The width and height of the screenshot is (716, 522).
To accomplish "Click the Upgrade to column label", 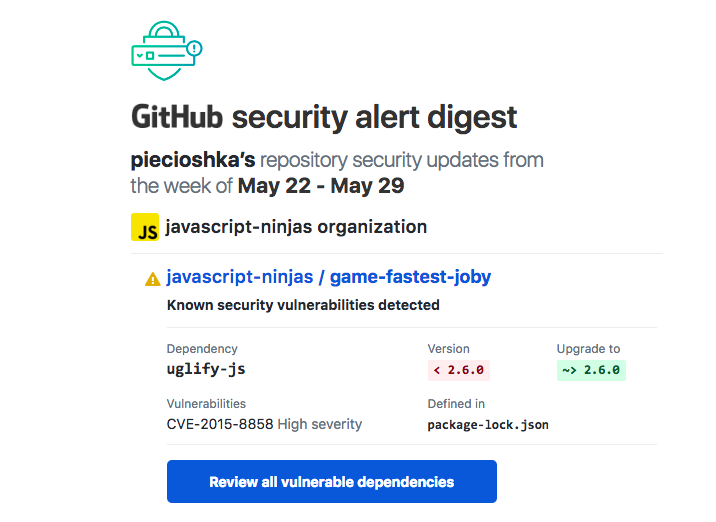I will pyautogui.click(x=588, y=349).
